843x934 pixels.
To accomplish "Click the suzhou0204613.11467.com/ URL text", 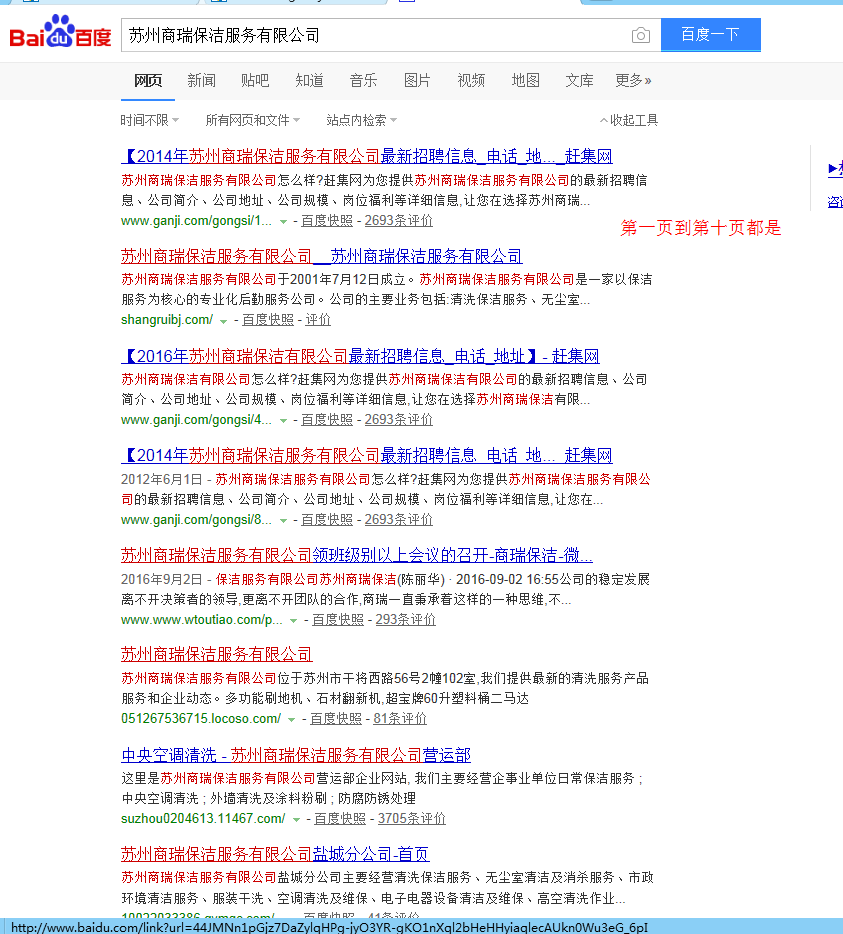I will coord(203,818).
